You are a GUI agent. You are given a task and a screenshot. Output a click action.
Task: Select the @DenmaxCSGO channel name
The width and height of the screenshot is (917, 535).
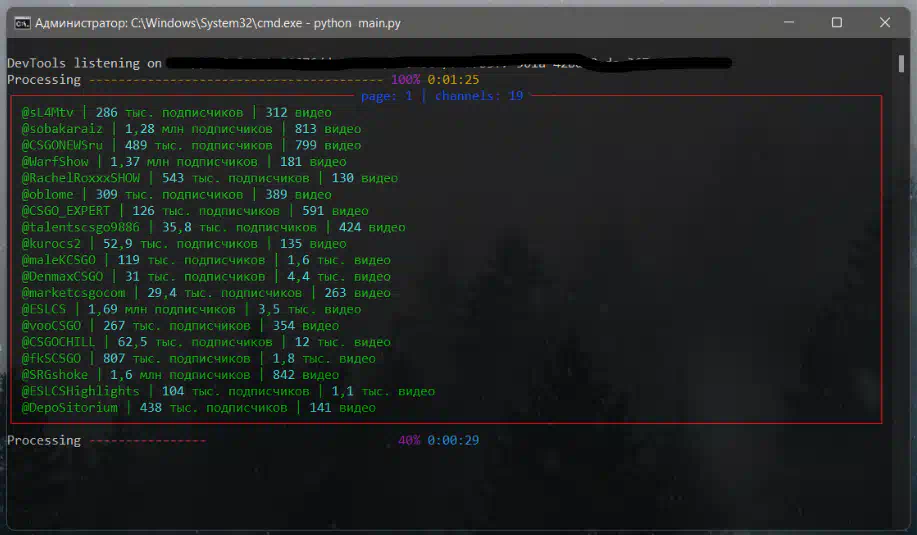tap(63, 276)
